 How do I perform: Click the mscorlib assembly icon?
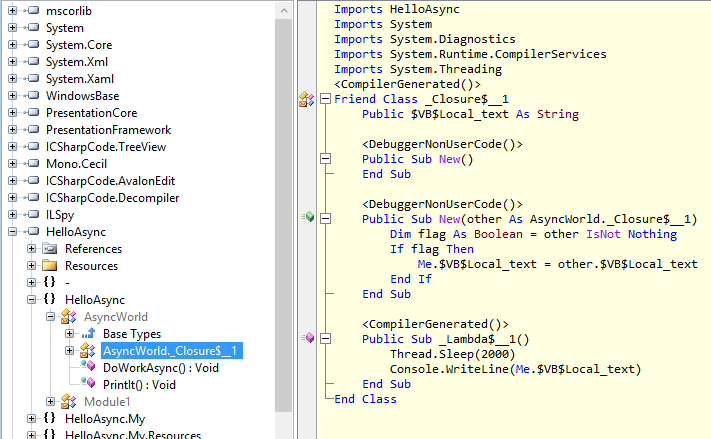click(33, 10)
